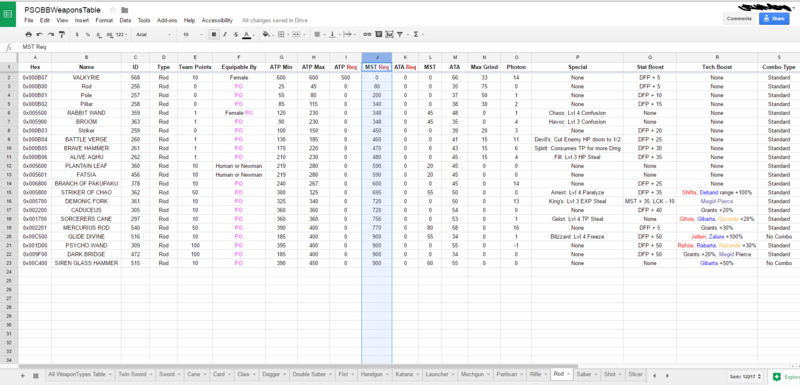The width and height of the screenshot is (800, 385).
Task: Open the font size 10 dropdown
Action: 192,35
